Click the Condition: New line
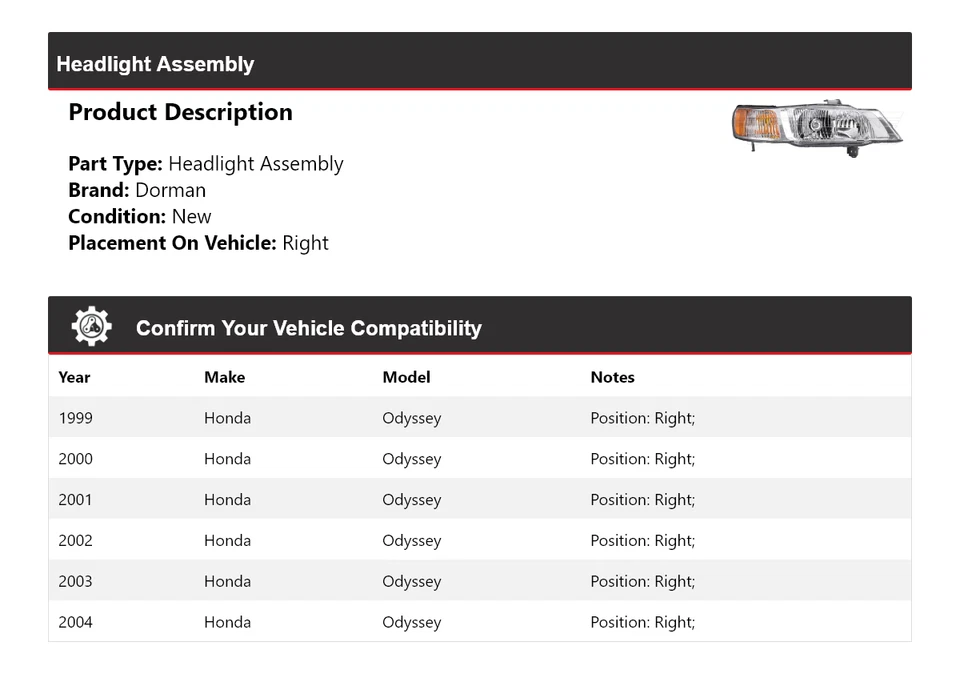Viewport: 960px width, 674px height. point(140,216)
